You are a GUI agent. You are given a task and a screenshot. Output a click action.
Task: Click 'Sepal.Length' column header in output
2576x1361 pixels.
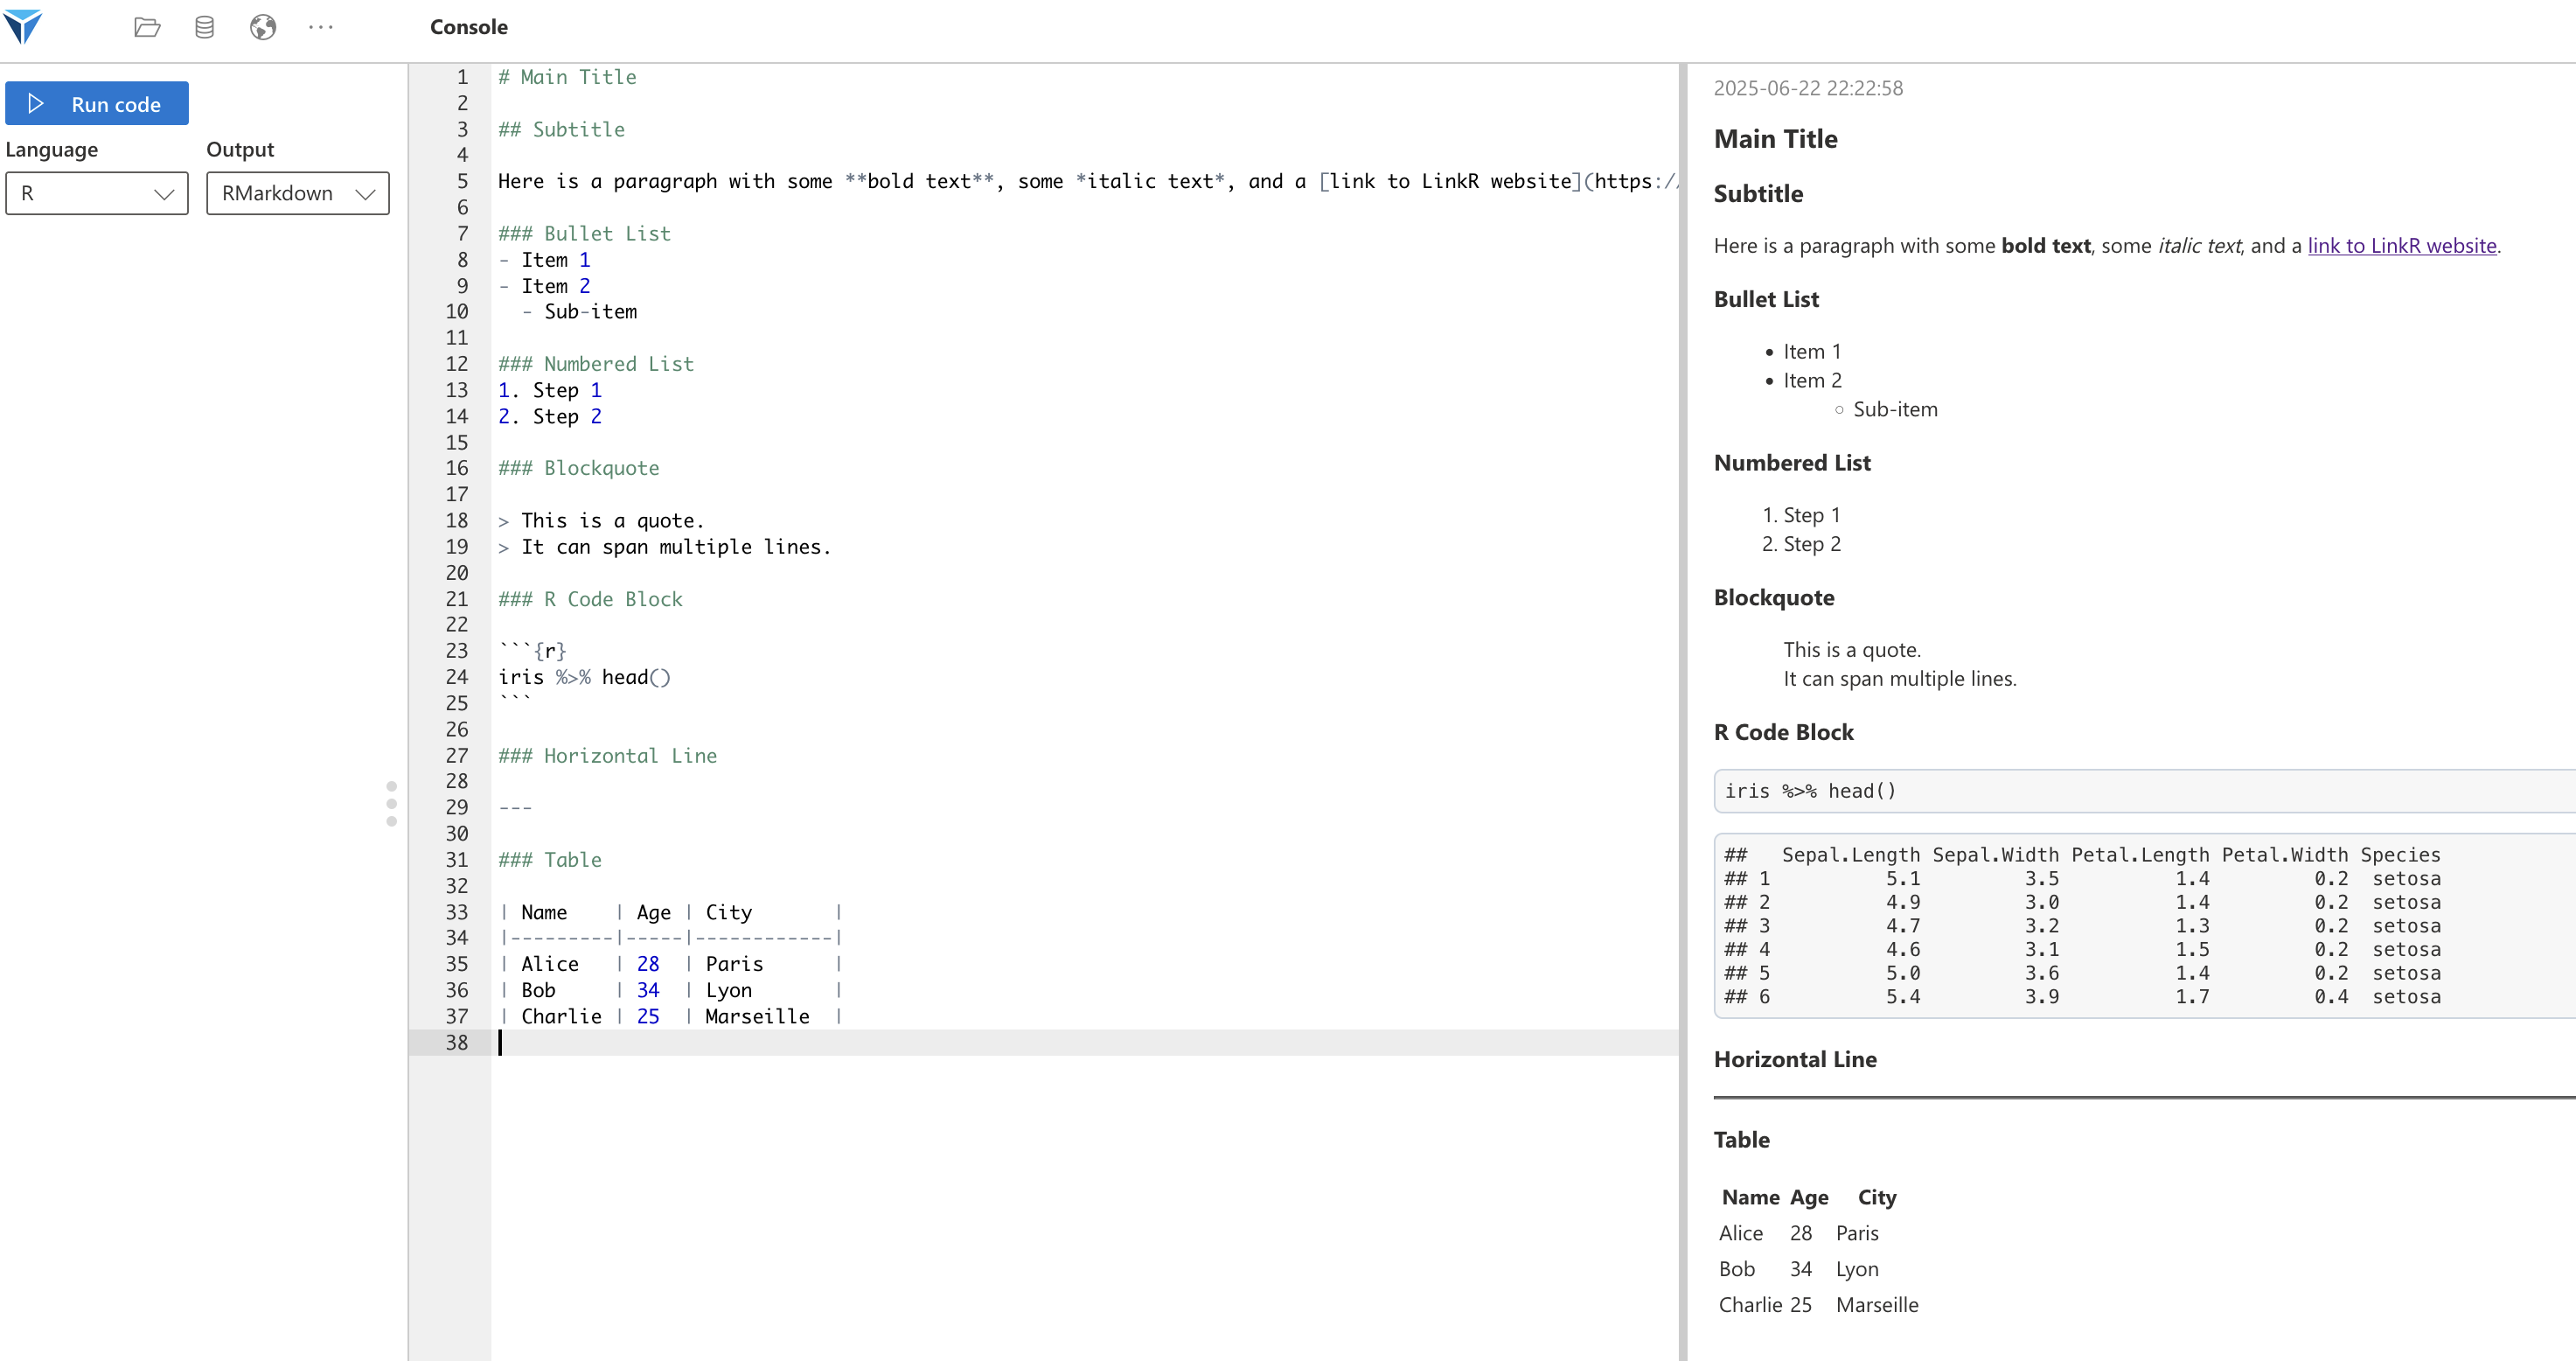pyautogui.click(x=1851, y=855)
